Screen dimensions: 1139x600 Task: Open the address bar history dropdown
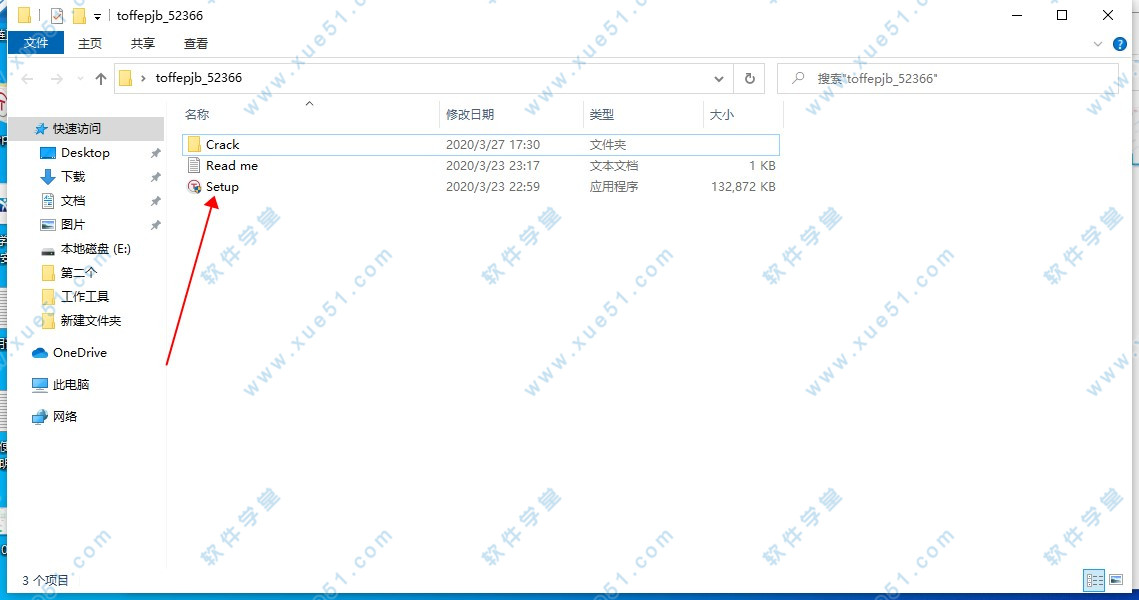pos(718,78)
